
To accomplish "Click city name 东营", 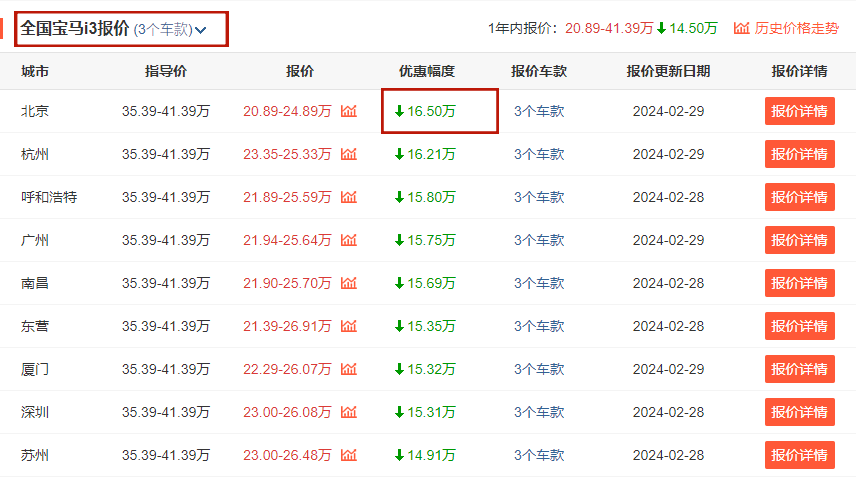I will (x=35, y=327).
